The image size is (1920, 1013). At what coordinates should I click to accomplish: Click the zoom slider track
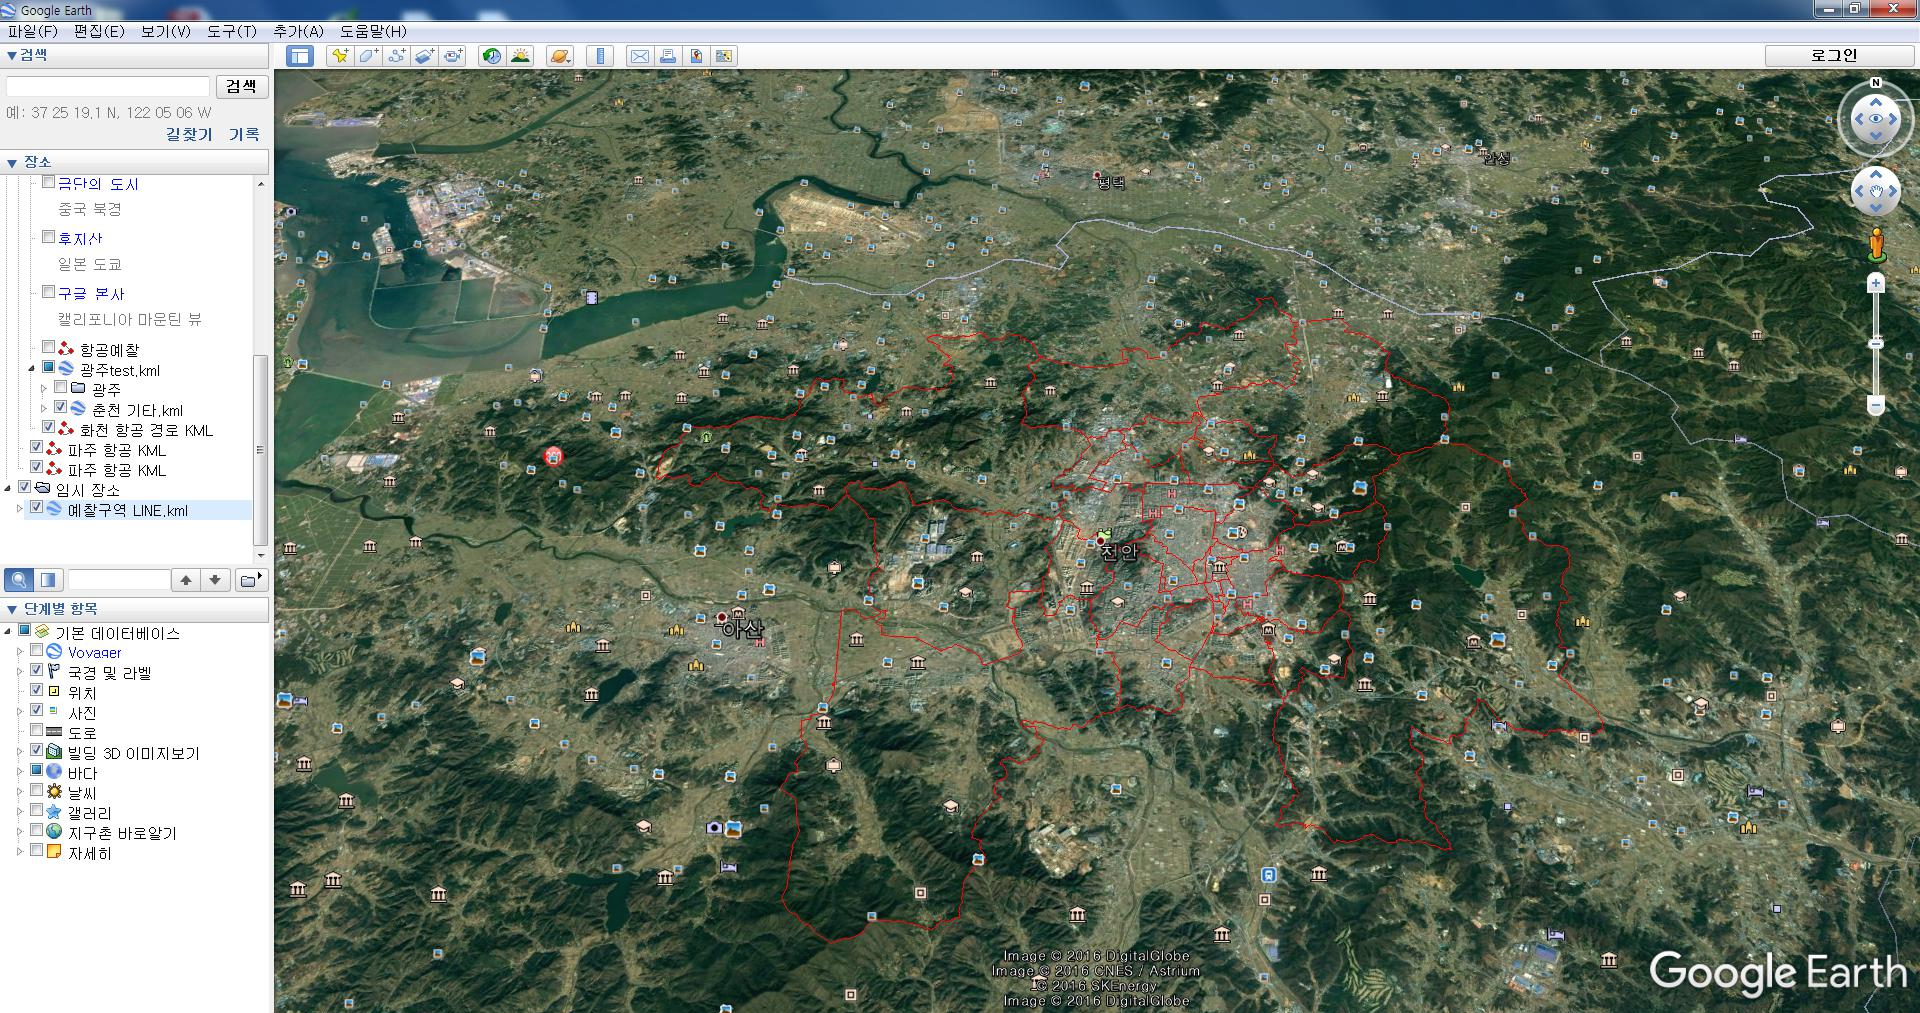pyautogui.click(x=1876, y=345)
